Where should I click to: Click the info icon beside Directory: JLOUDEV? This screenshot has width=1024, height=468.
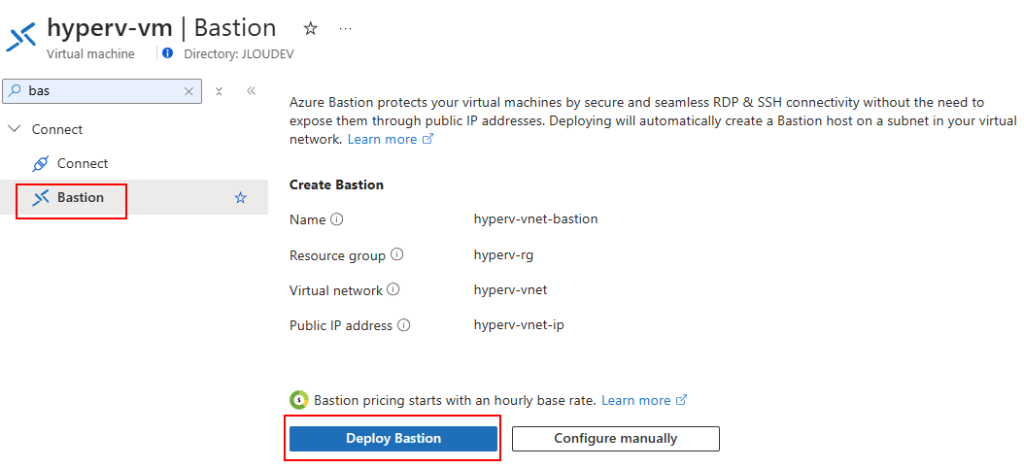click(167, 54)
